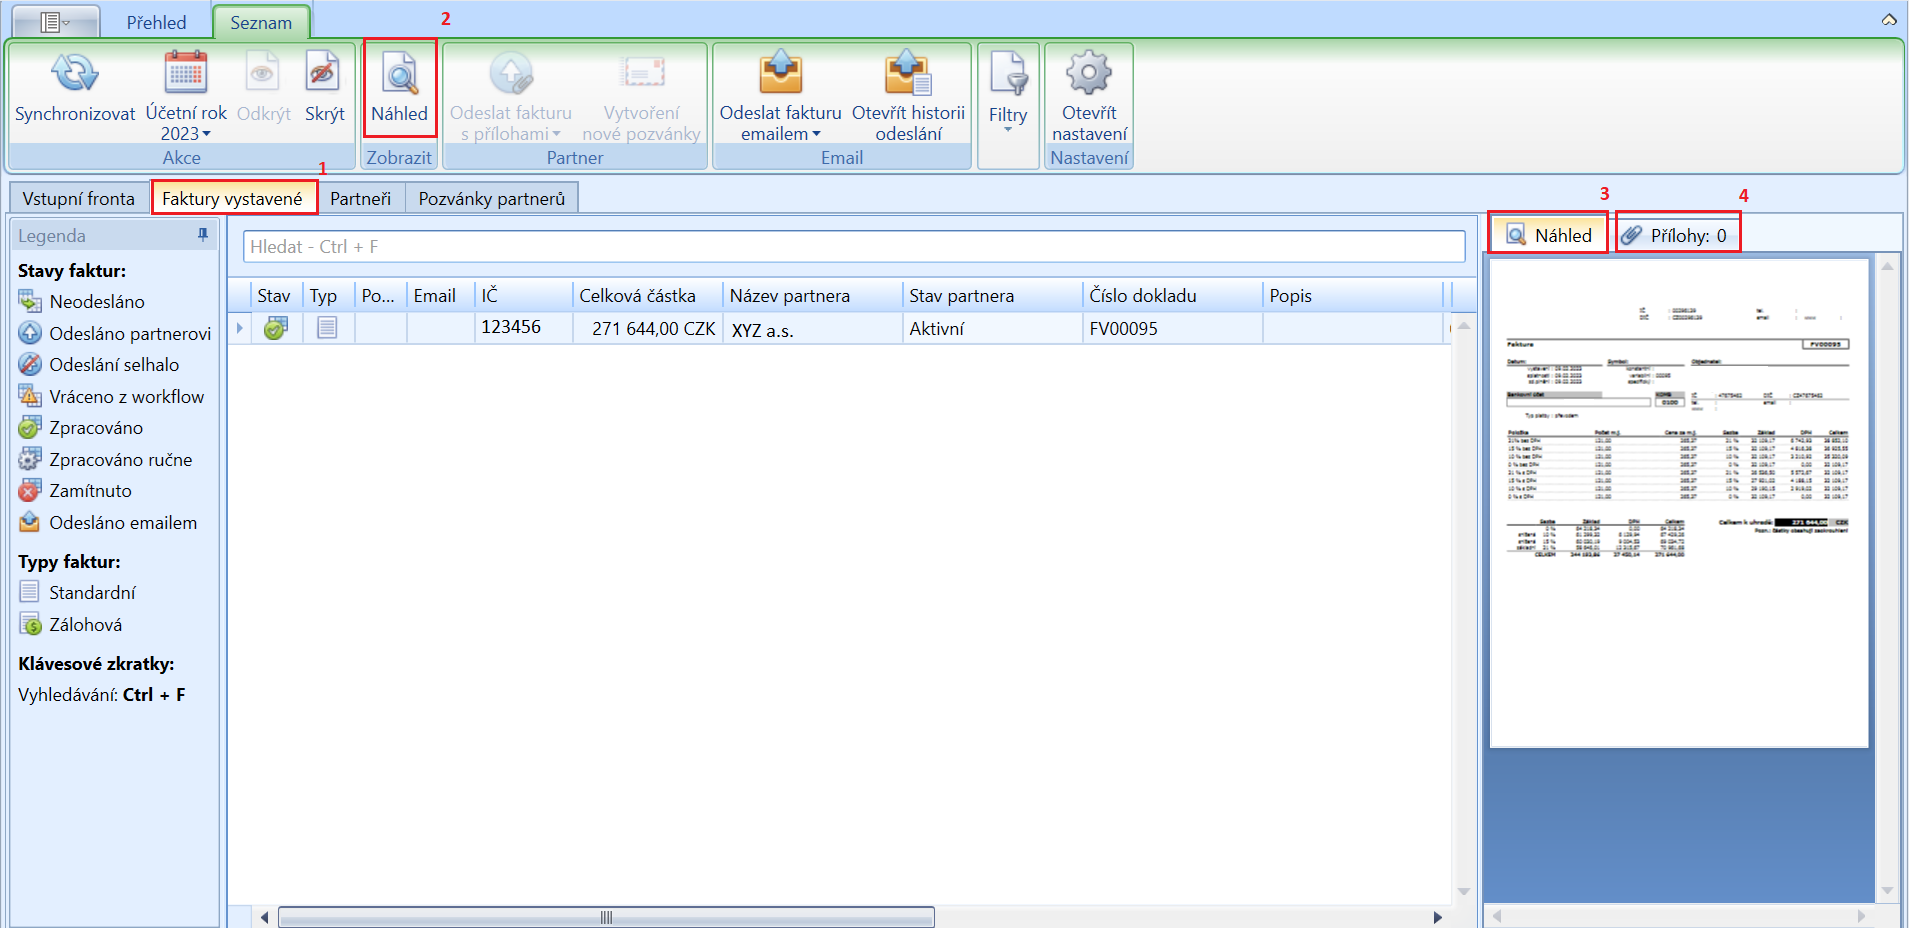Click the Hledat search field
This screenshot has height=928, width=1909.
(853, 247)
